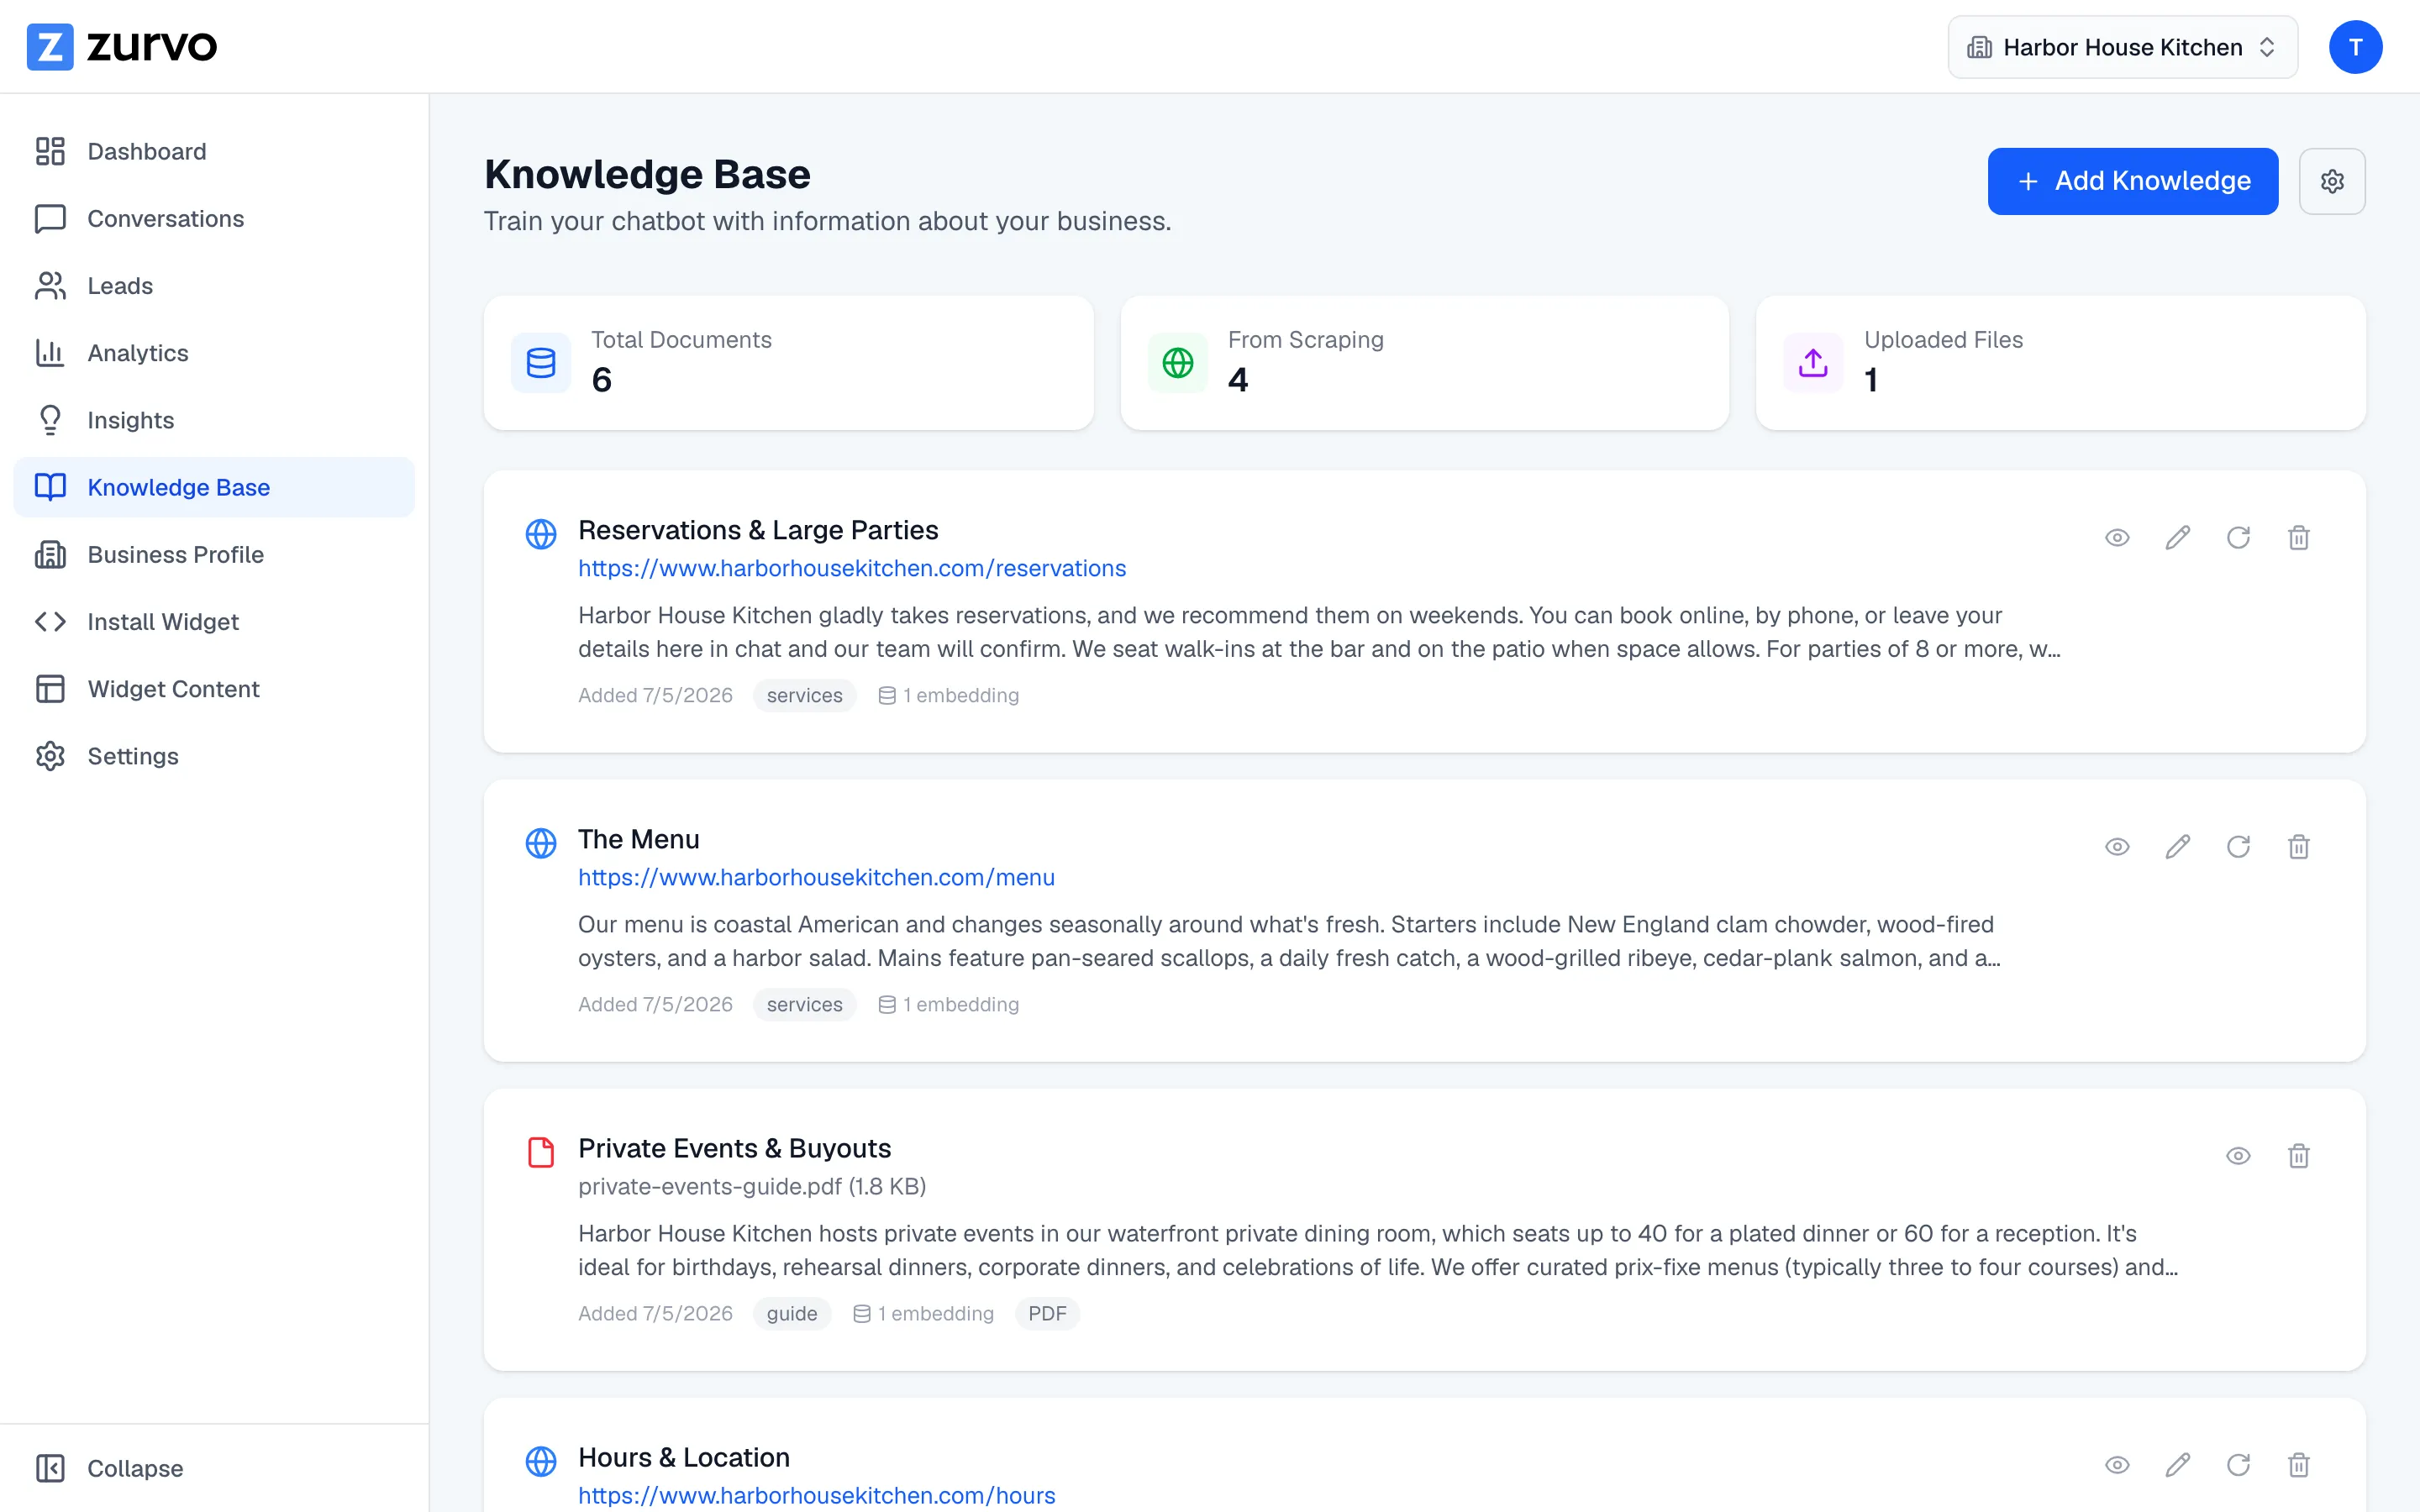The image size is (2420, 1512).
Task: Click the embedding icon on The Menu entry
Action: pos(887,1005)
